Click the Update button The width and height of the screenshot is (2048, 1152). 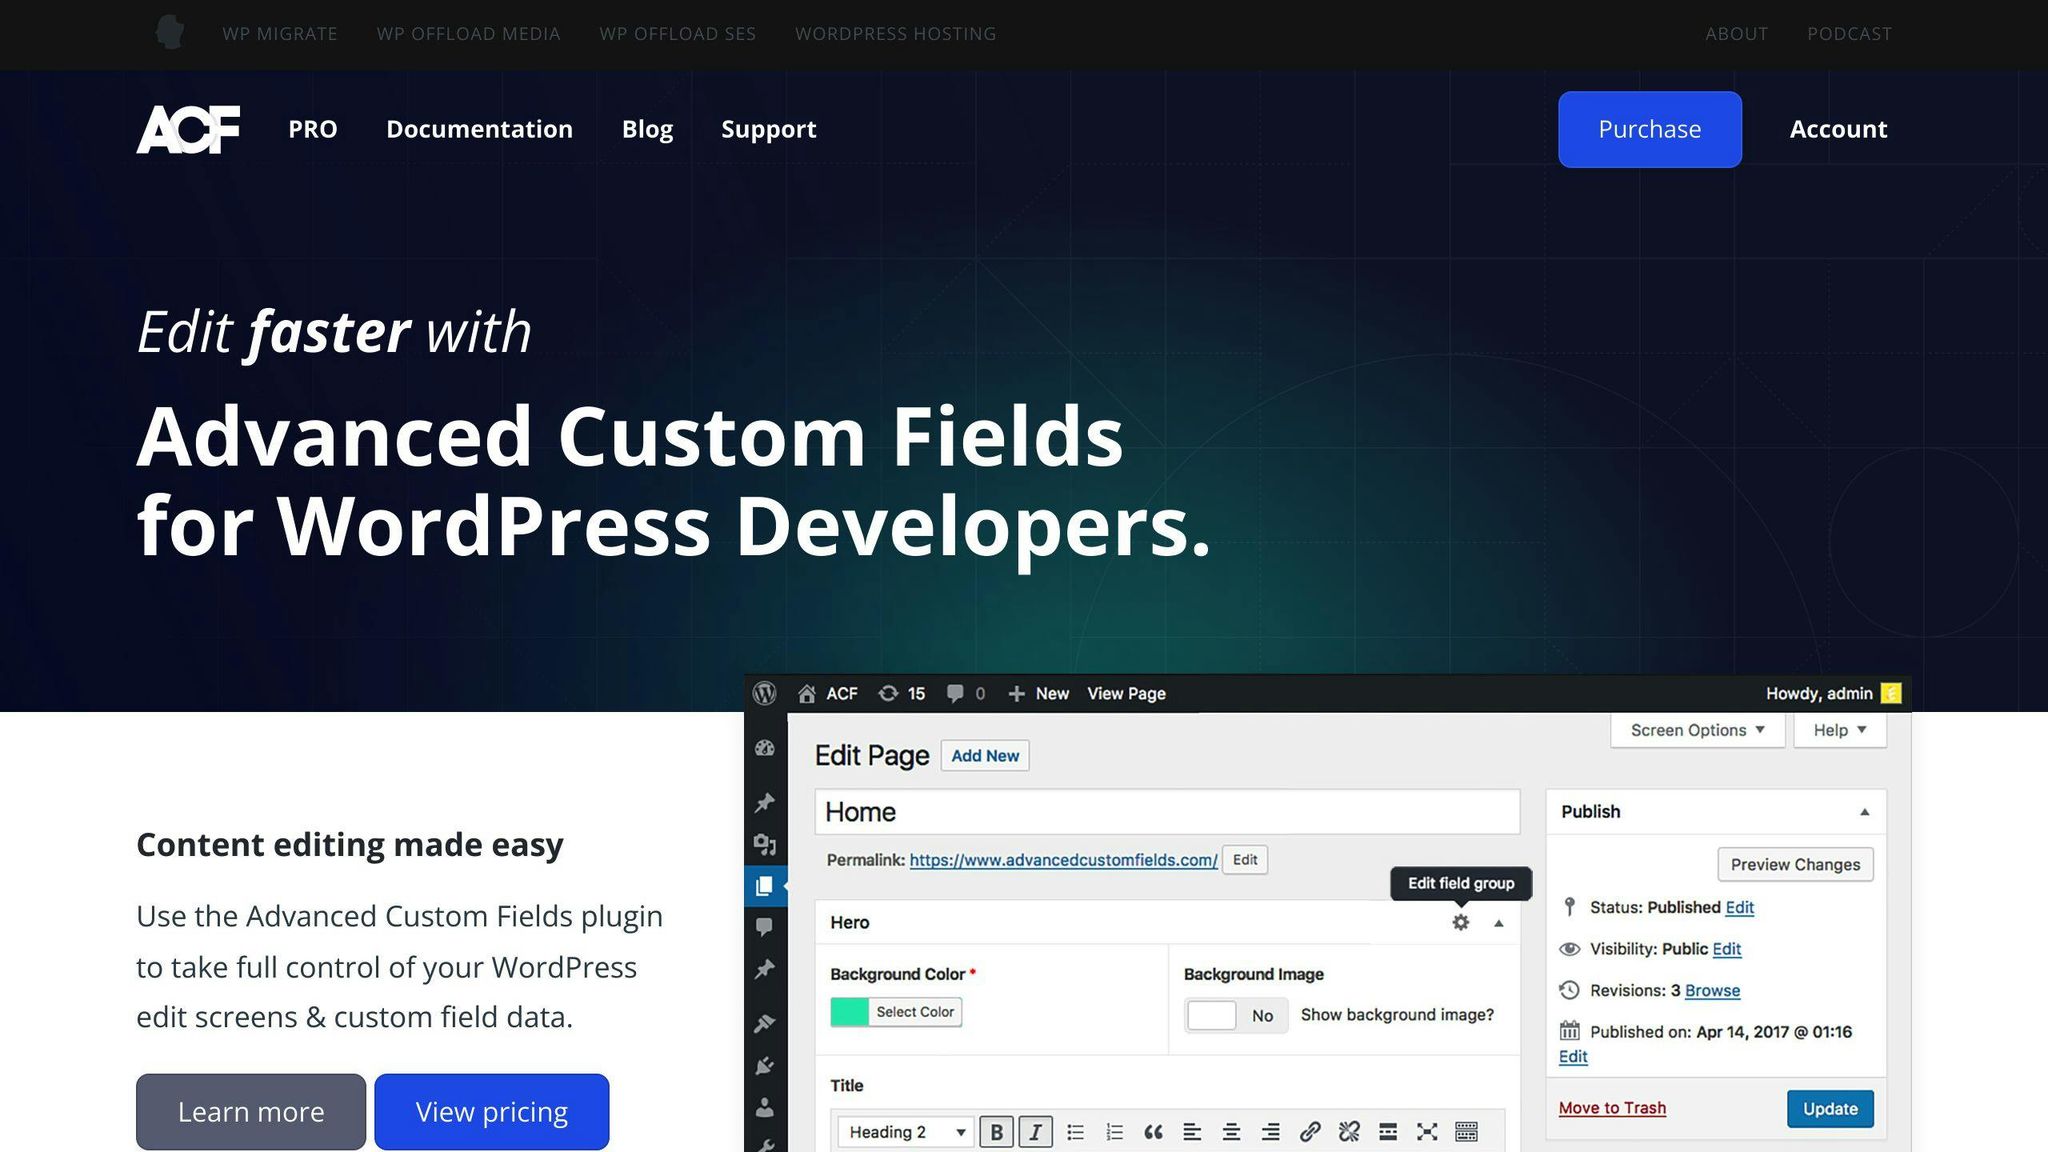(1830, 1108)
